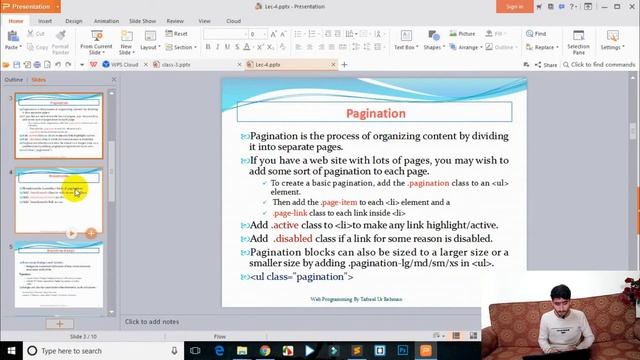Click the numbered list icon

tap(312, 34)
